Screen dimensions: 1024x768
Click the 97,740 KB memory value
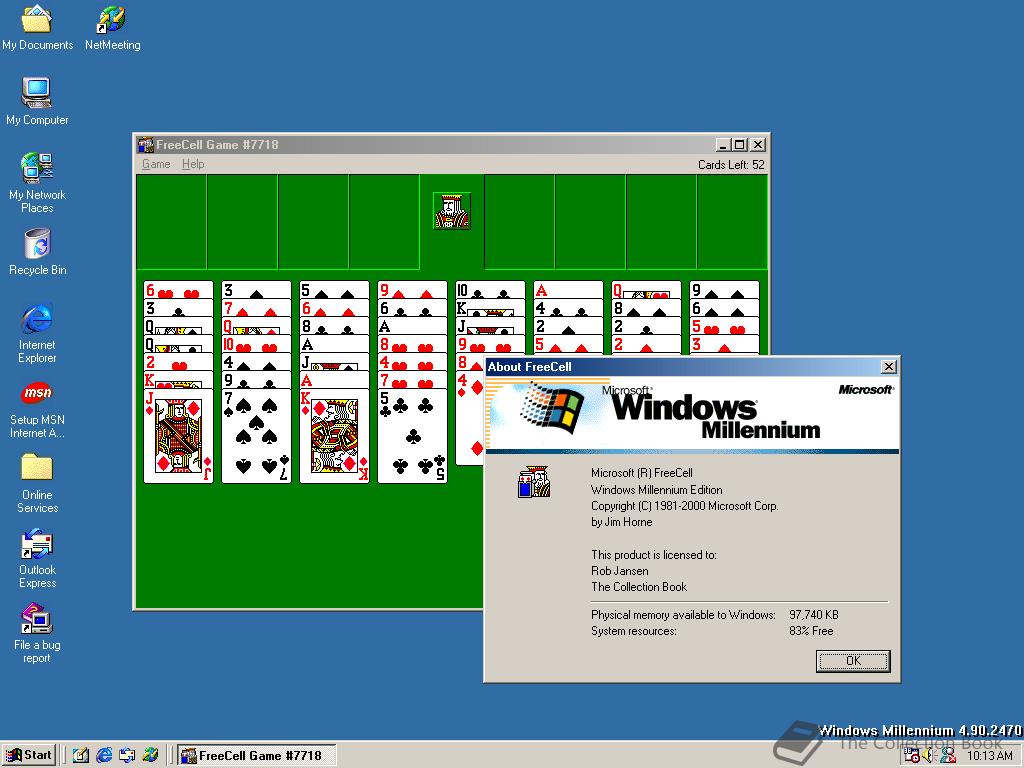point(814,615)
